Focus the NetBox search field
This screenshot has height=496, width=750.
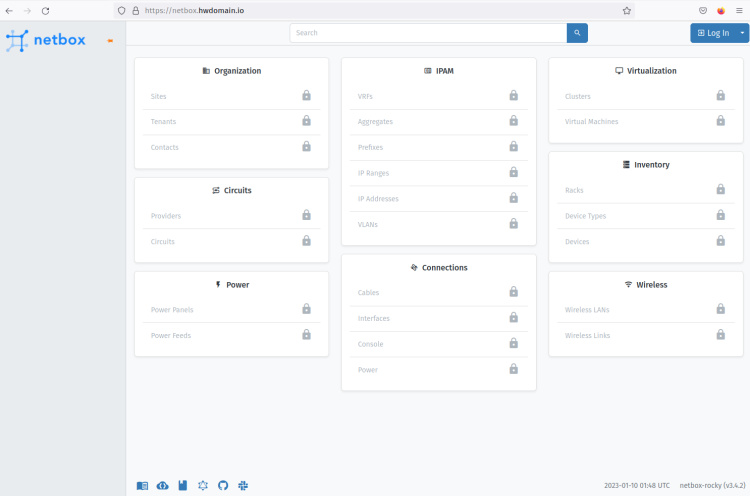[x=428, y=33]
